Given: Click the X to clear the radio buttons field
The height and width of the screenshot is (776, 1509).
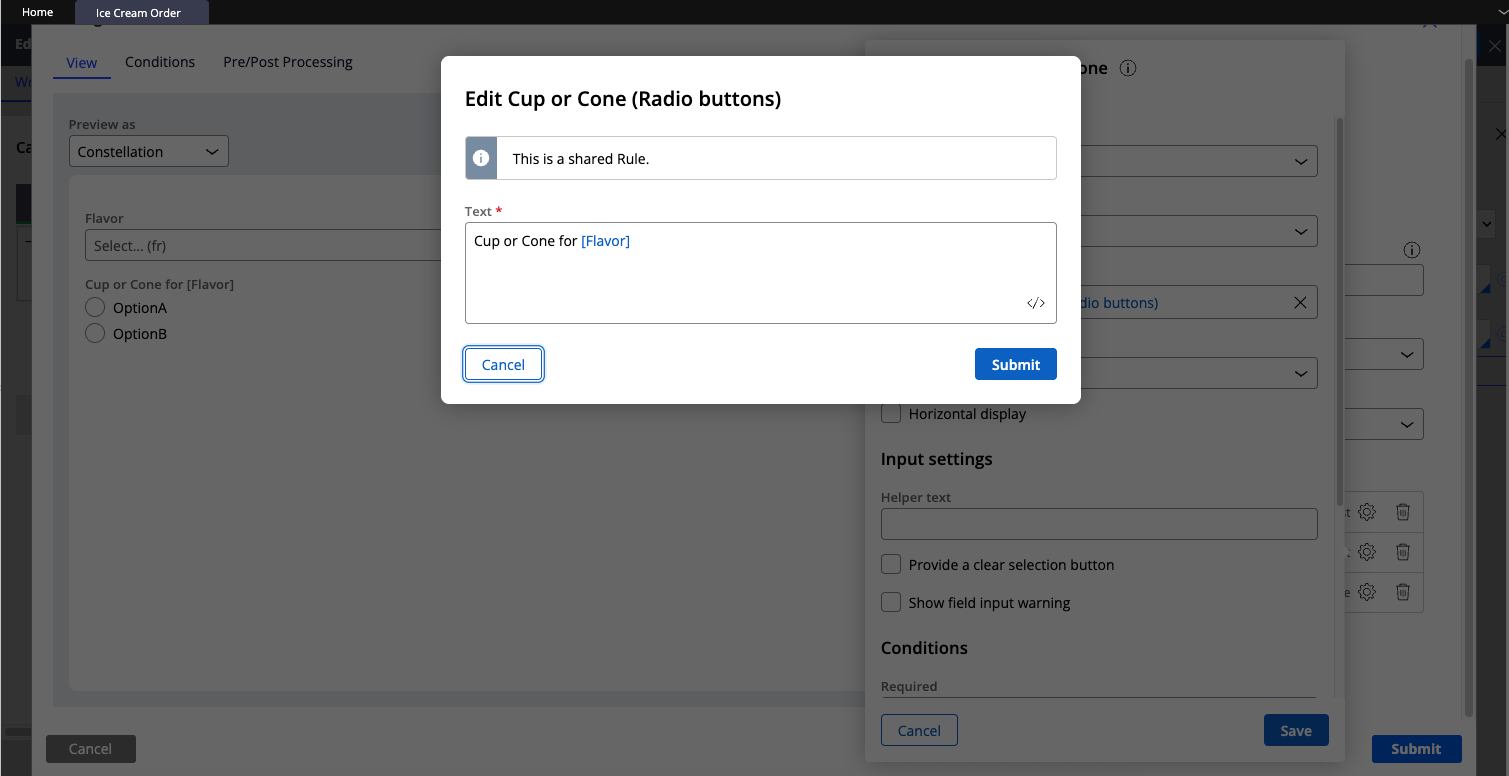Looking at the screenshot, I should [x=1299, y=302].
